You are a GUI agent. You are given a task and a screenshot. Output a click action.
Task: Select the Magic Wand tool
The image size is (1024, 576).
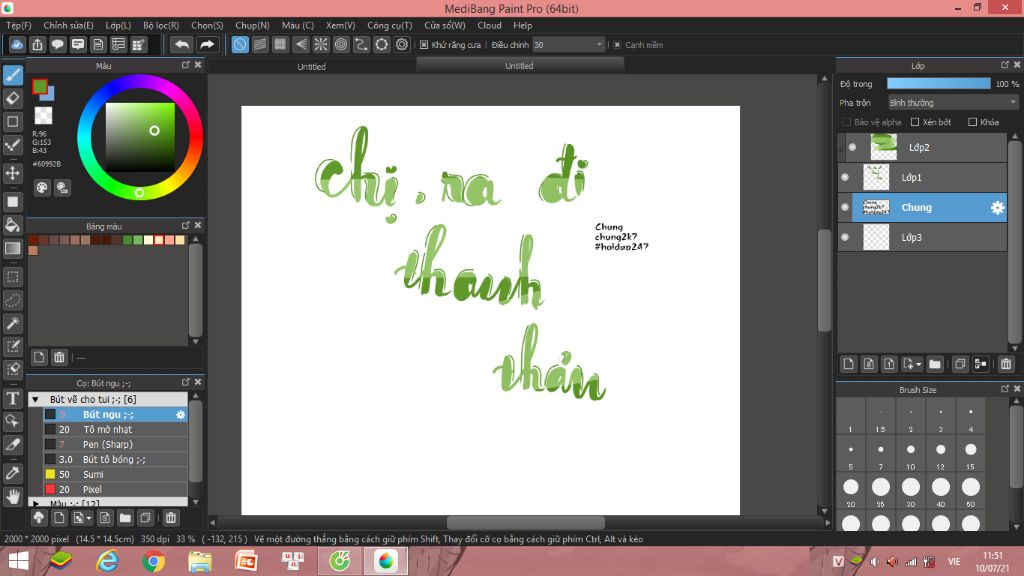click(12, 323)
